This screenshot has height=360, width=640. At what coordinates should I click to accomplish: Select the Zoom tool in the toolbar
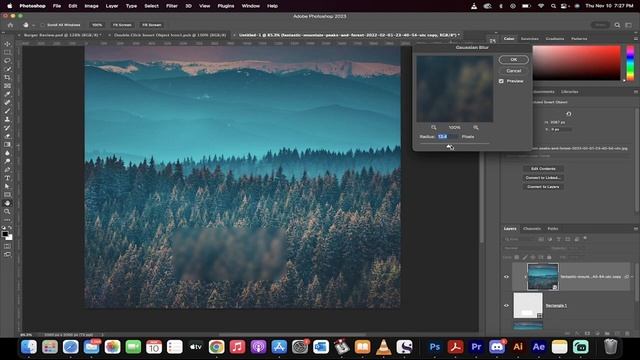click(x=7, y=211)
